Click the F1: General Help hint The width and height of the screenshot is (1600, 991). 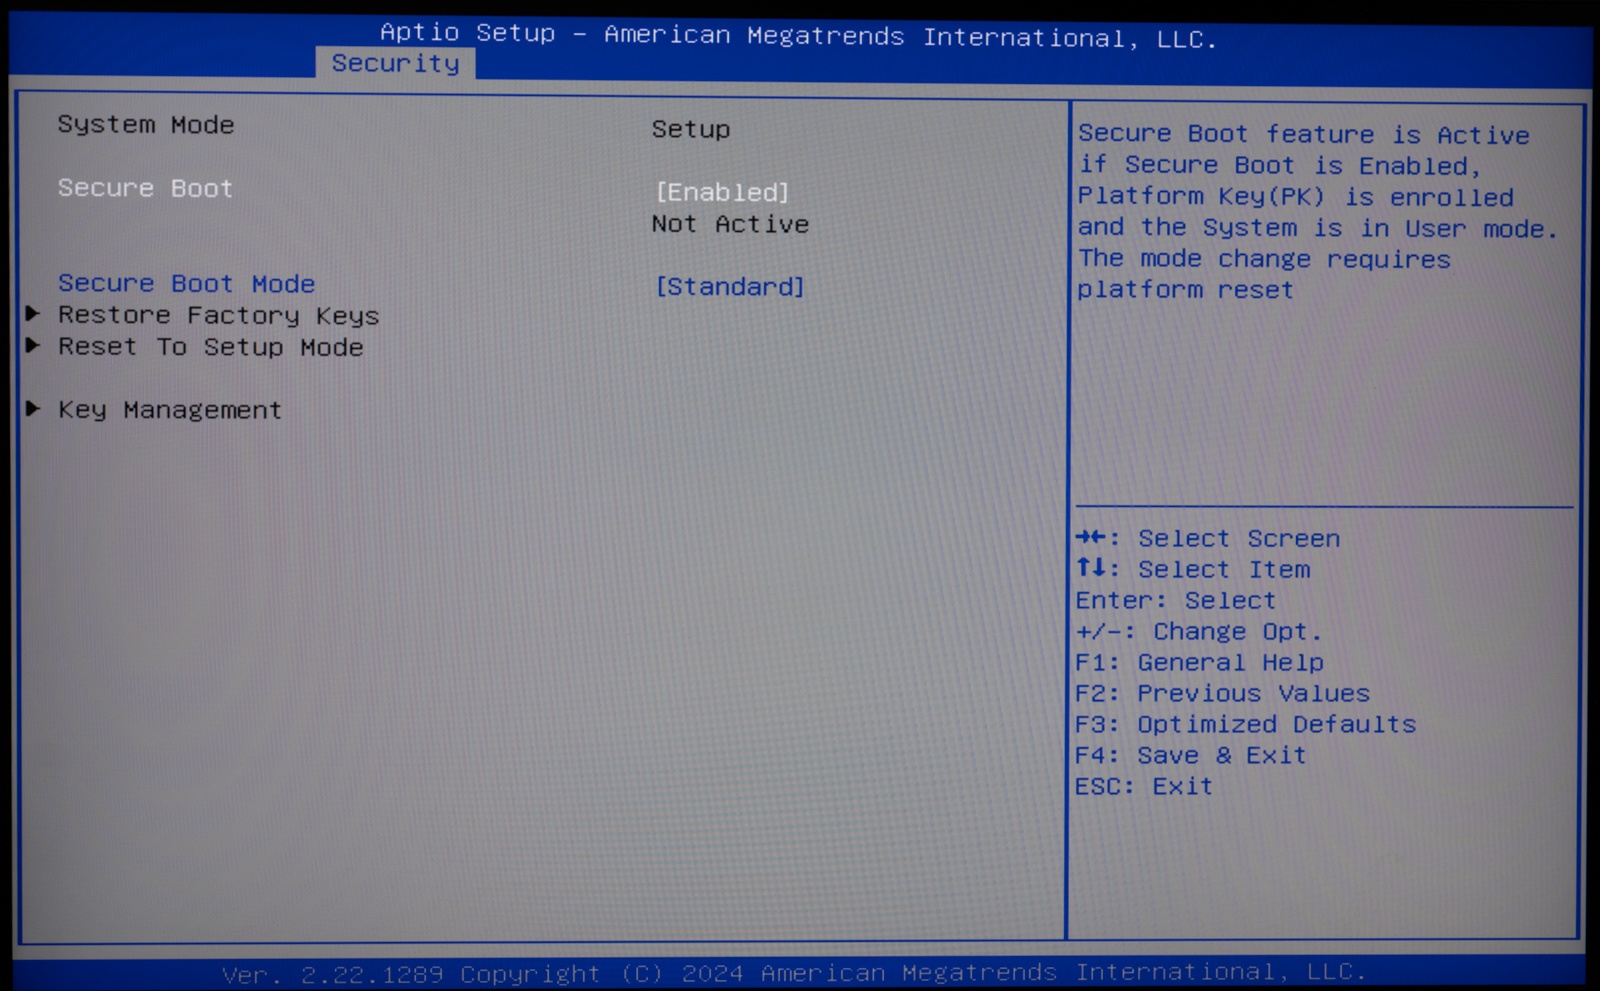pyautogui.click(x=1200, y=663)
